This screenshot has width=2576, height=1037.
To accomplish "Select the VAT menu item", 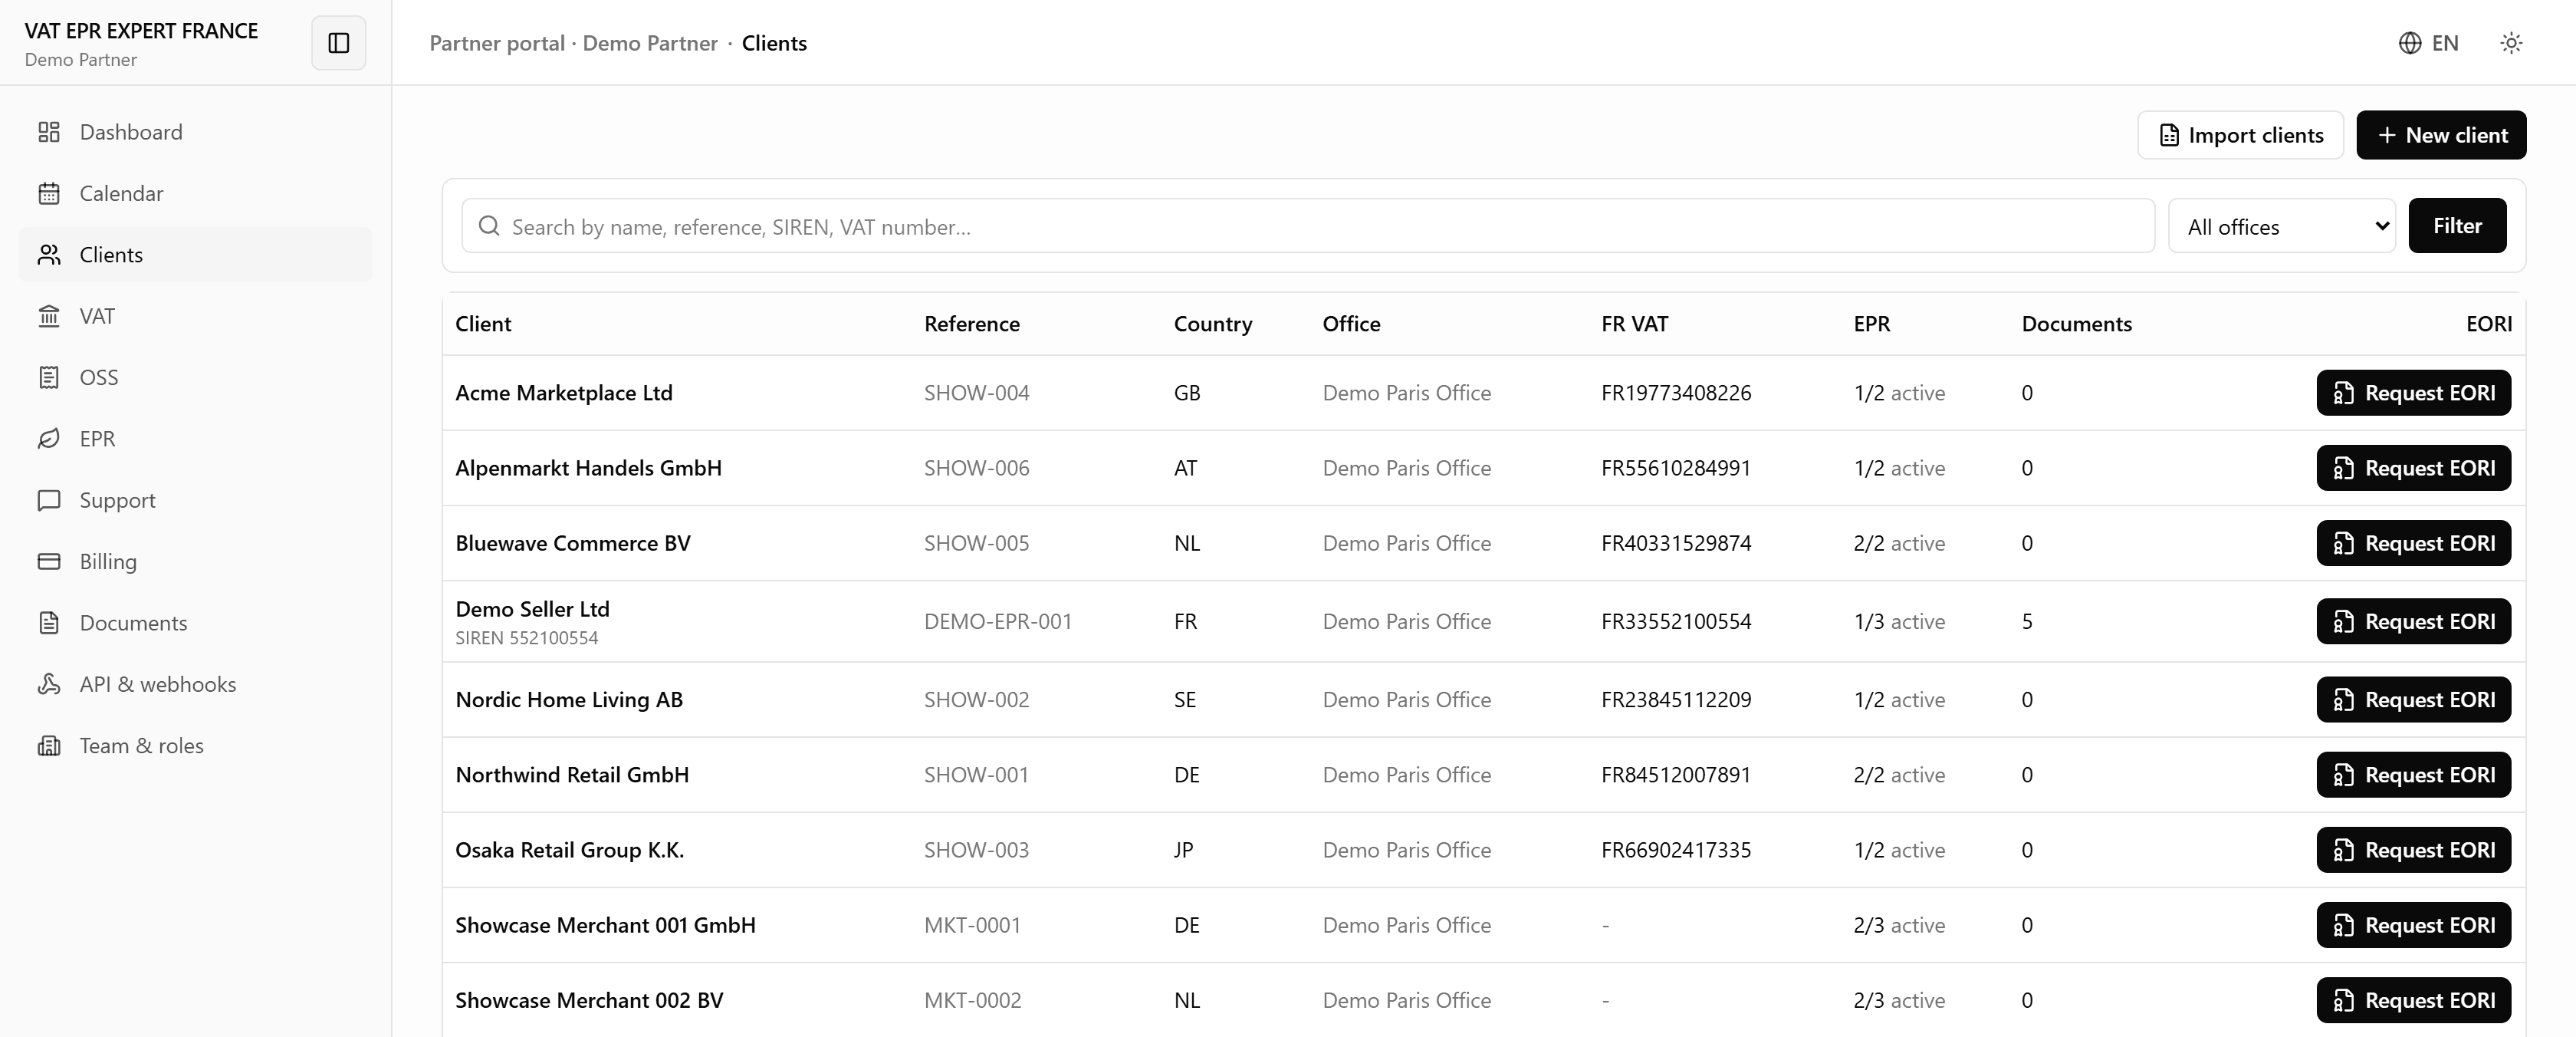I will (x=195, y=316).
